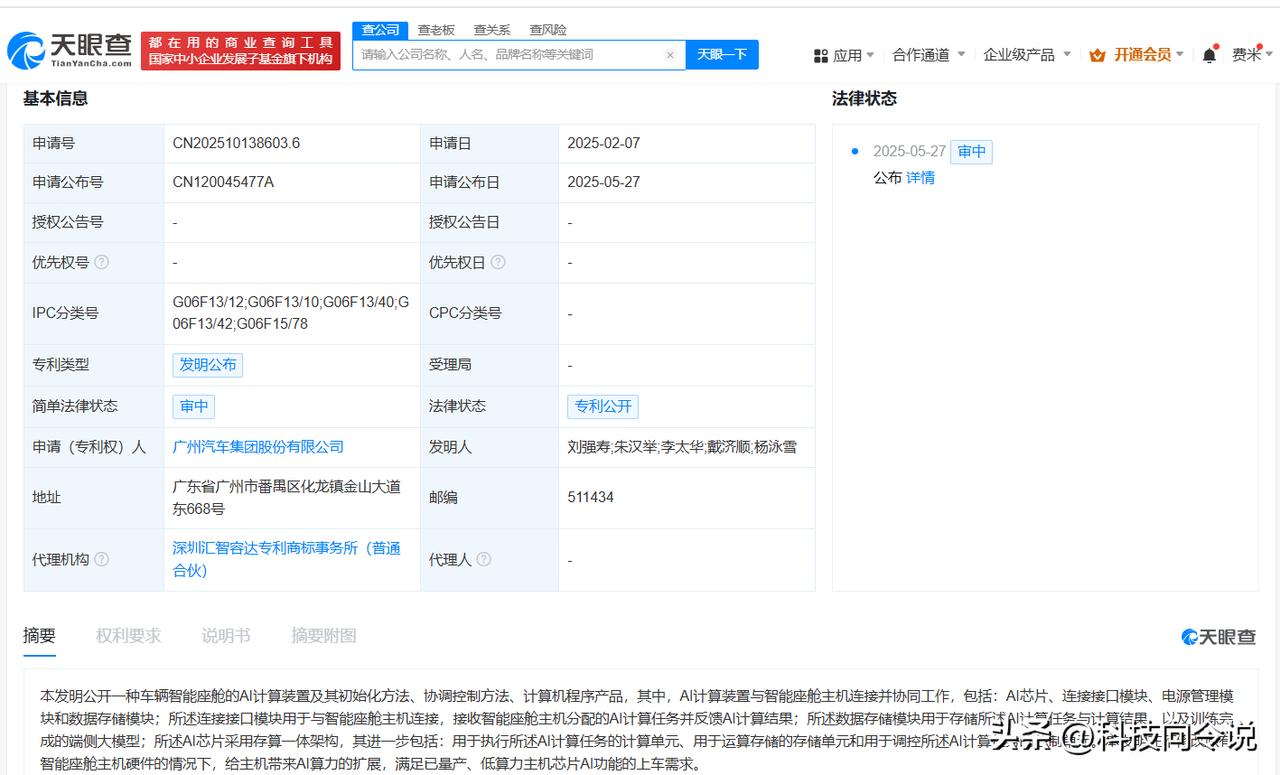
Task: Switch to the 摘要 tab
Action: click(x=40, y=636)
